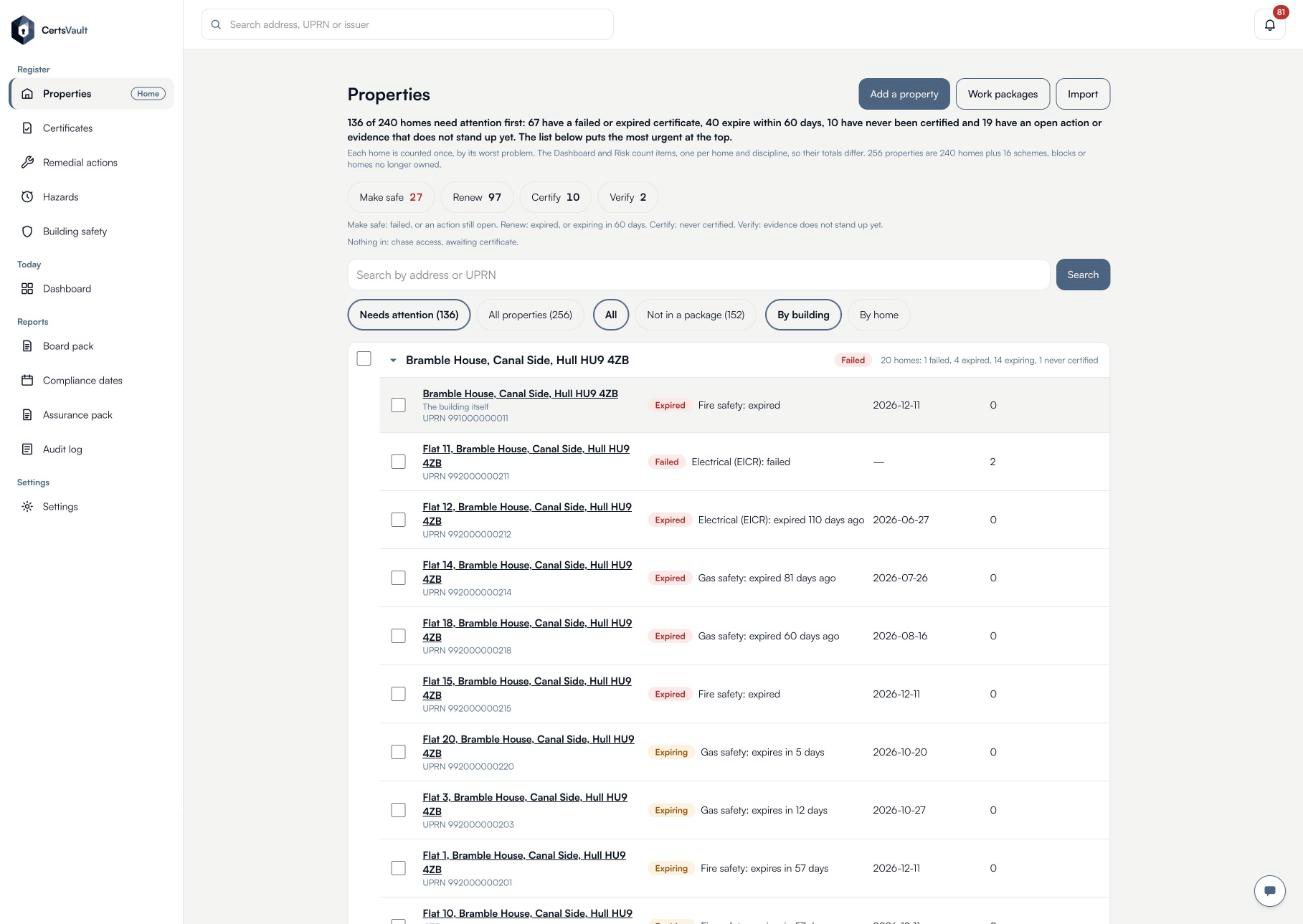Screen dimensions: 1303x924
Task: Tick checkbox for Flat 11 row
Action: point(398,462)
